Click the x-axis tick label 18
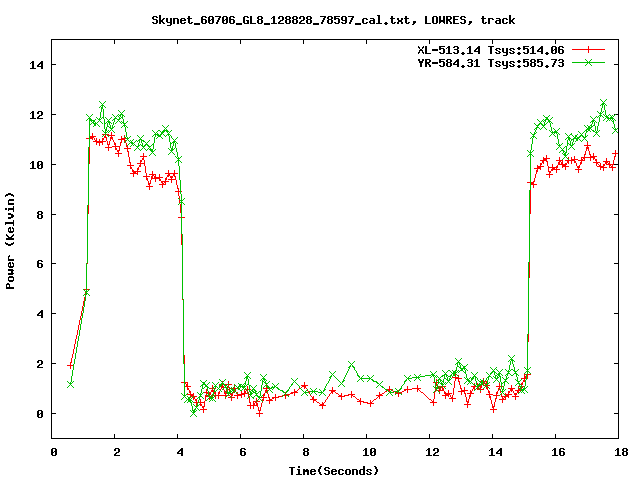The image size is (640, 480). coord(621,452)
